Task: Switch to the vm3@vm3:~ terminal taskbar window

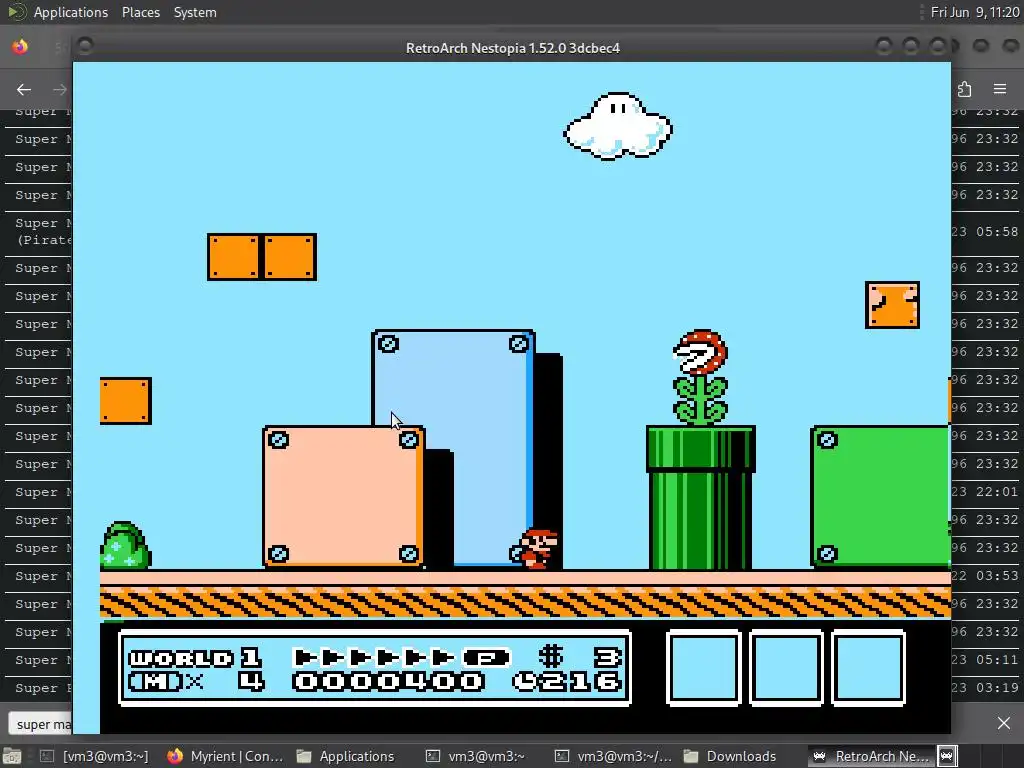Action: click(x=475, y=756)
